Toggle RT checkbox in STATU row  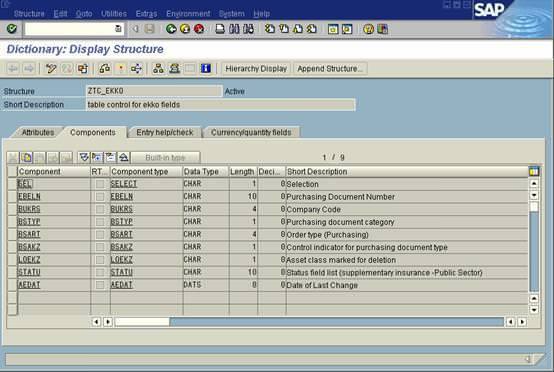[100, 272]
